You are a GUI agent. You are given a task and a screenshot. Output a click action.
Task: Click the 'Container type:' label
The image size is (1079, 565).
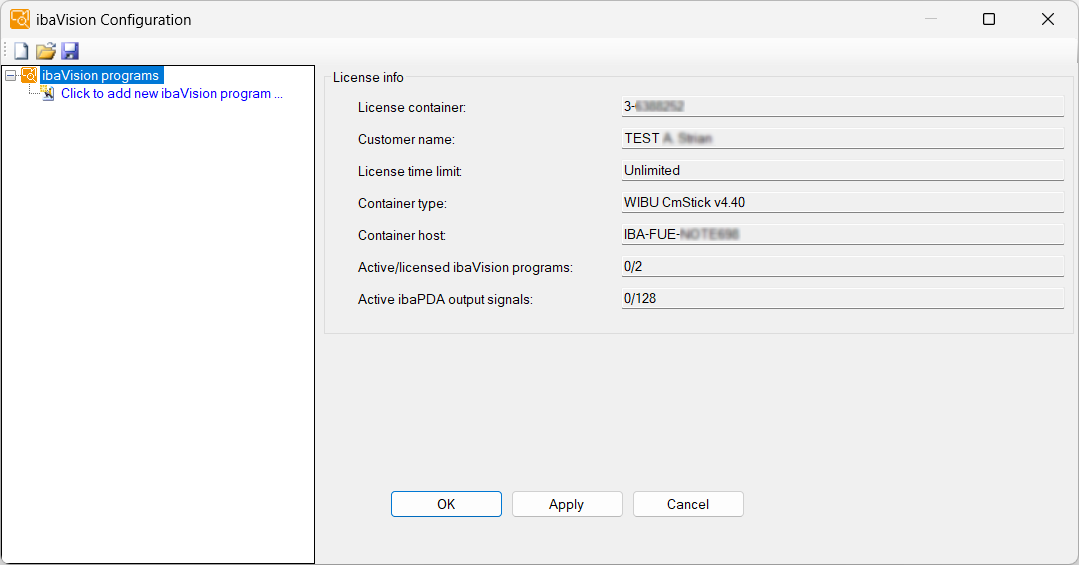tap(402, 204)
